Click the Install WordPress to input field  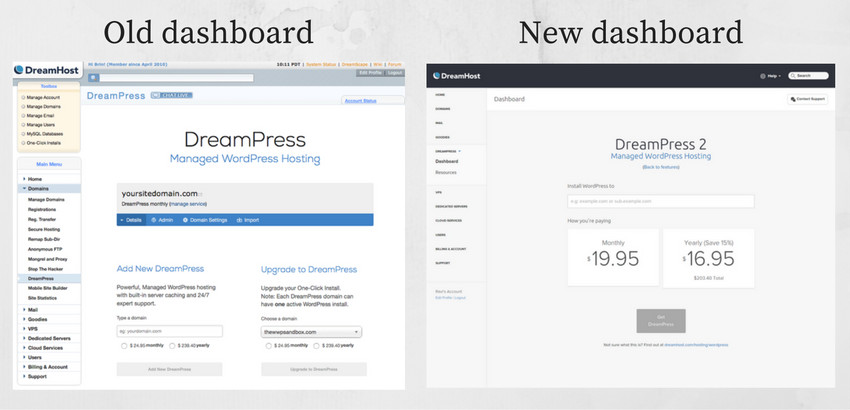pos(661,201)
